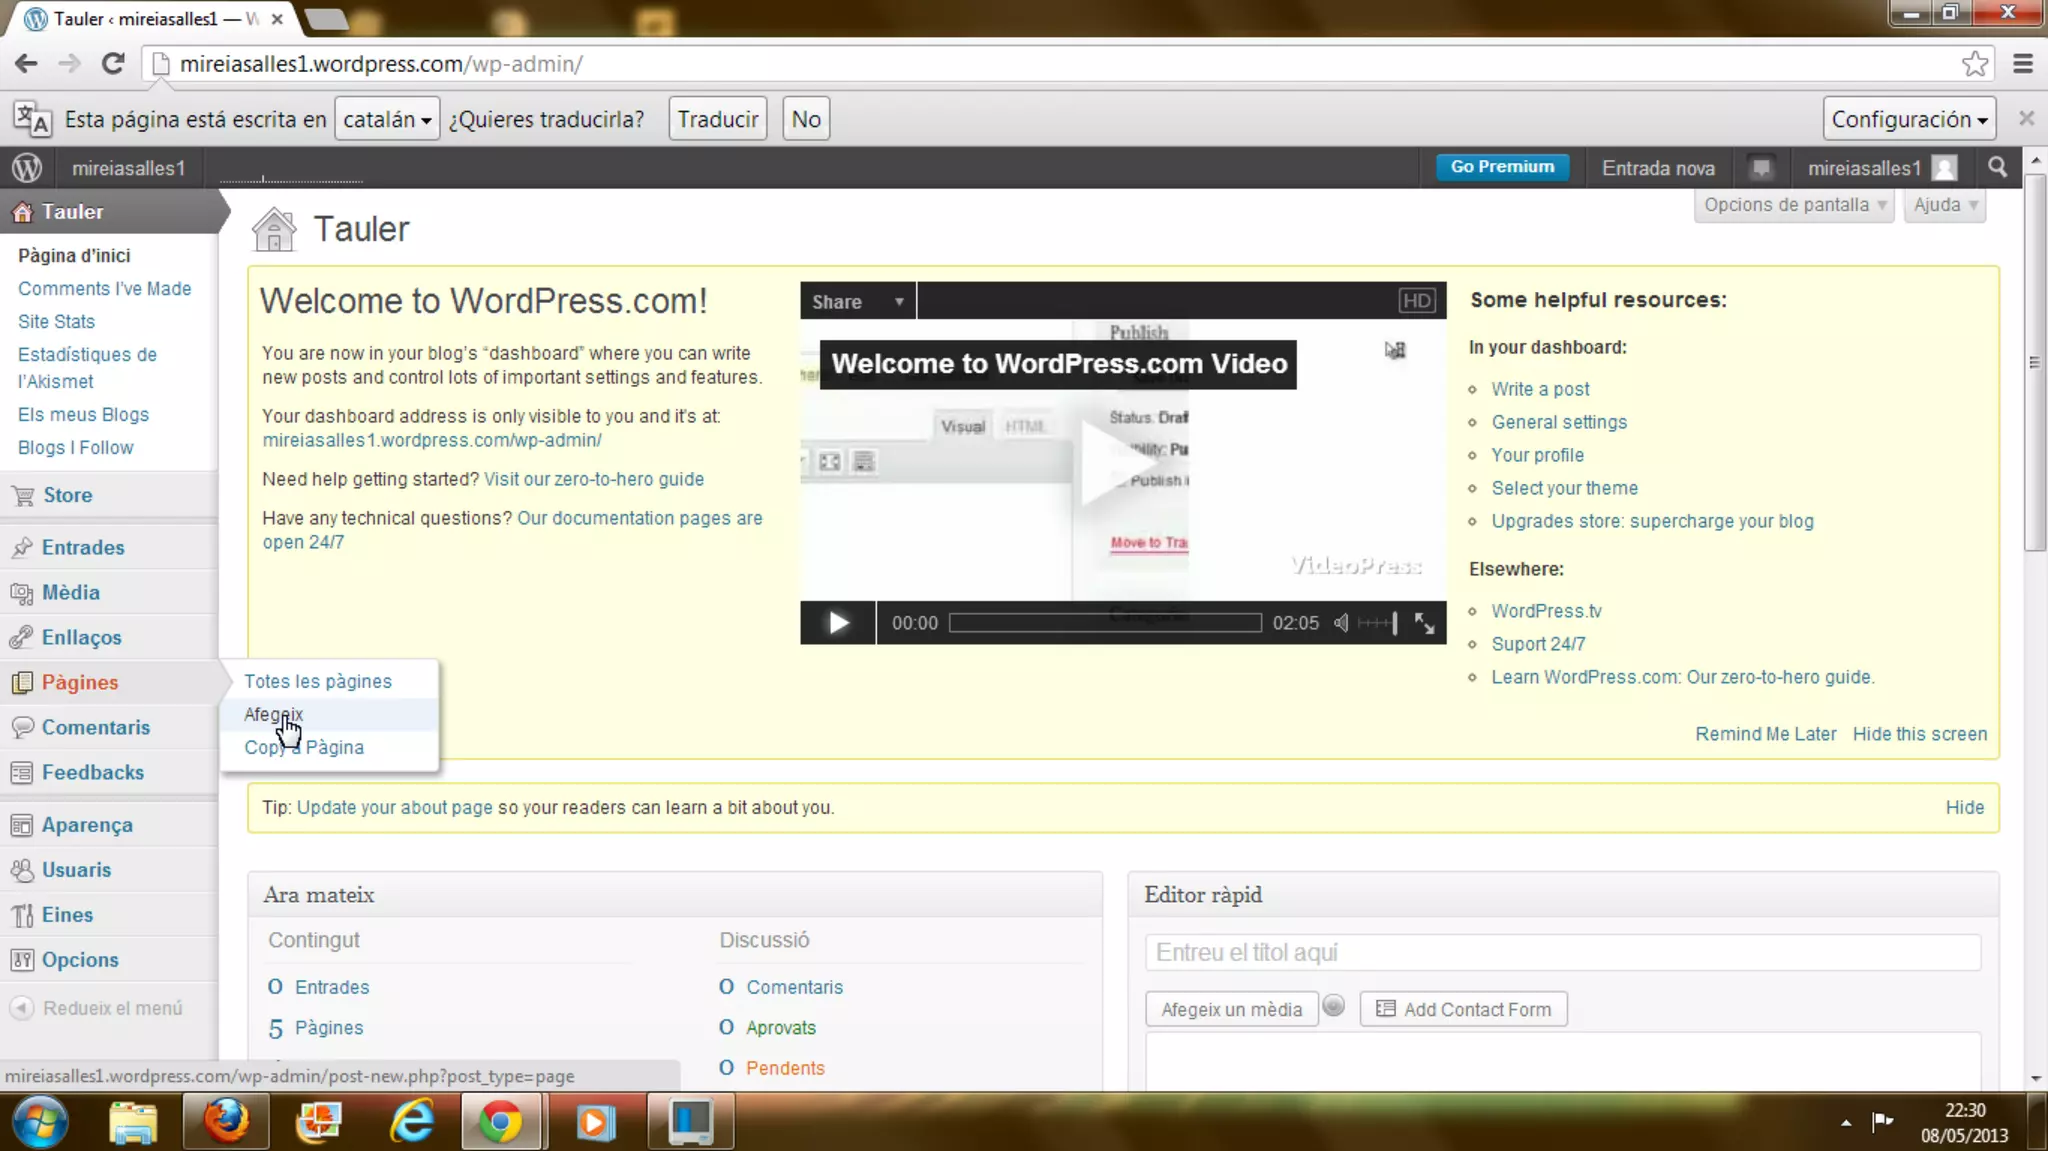Enter fullscreen on the video player

tap(1424, 623)
